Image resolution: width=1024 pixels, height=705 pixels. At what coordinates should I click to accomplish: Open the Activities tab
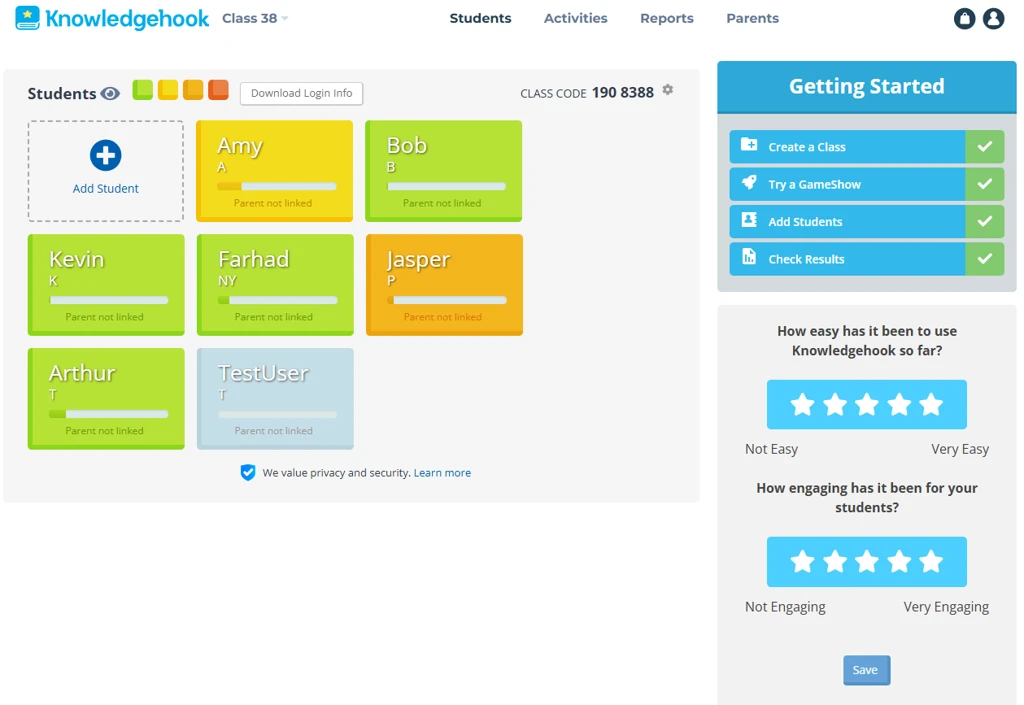575,18
